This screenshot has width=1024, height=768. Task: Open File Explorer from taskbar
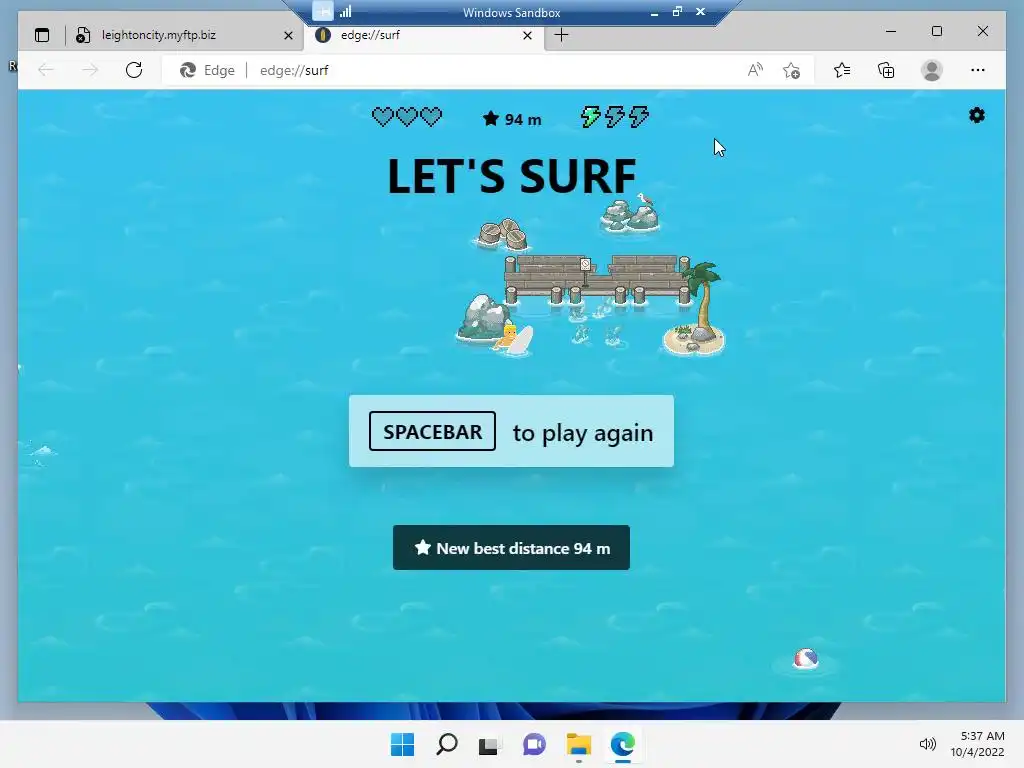click(579, 744)
